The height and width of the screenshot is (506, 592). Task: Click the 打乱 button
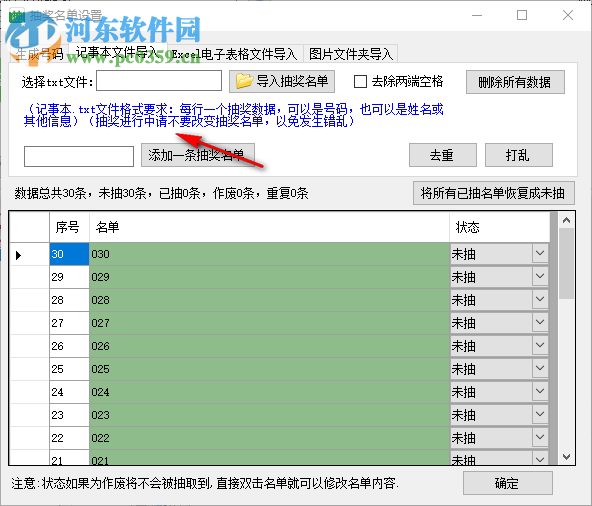(518, 155)
